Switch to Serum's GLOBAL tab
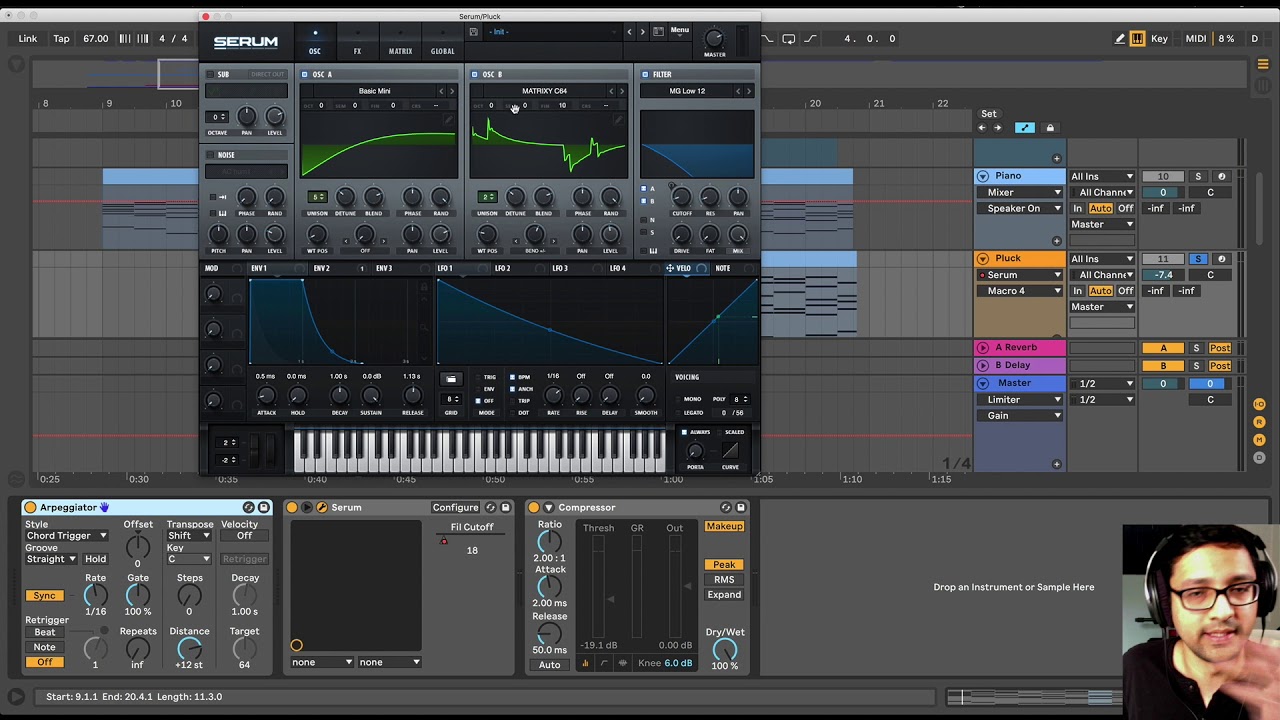1280x720 pixels. click(442, 42)
